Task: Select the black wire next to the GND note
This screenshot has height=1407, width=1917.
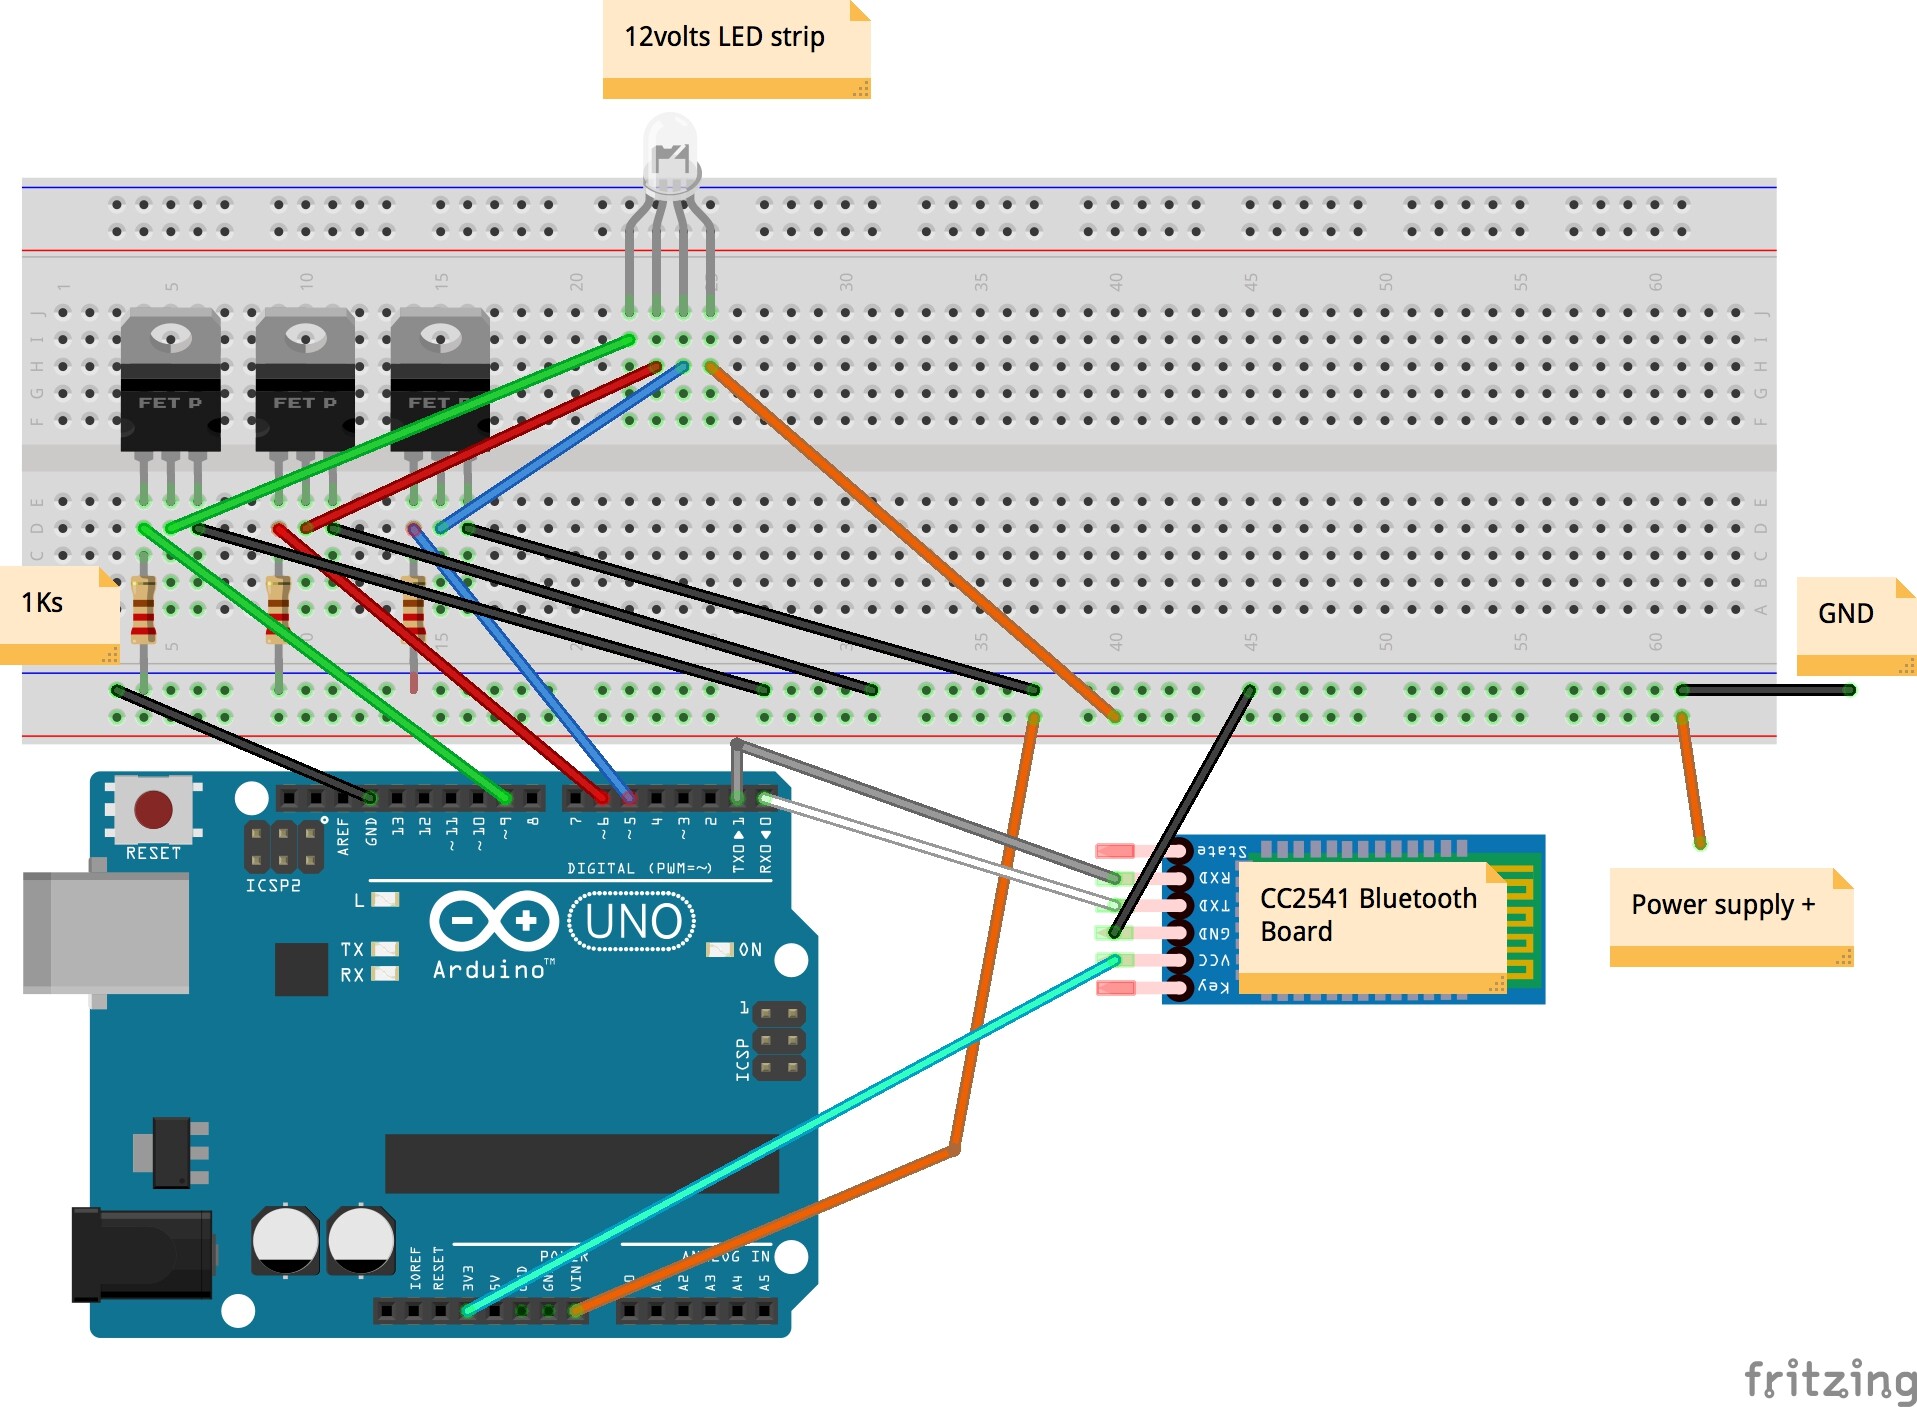Action: 1767,690
